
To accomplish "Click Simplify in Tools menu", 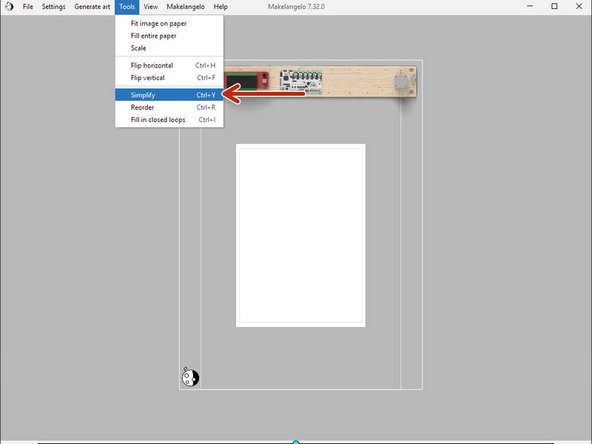I will pos(169,95).
